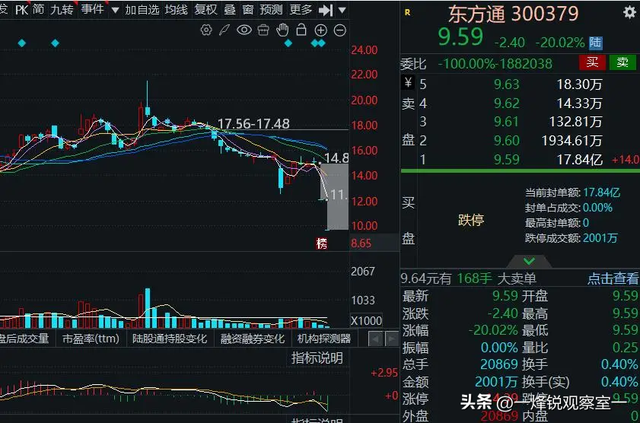Click the first cyan diamond event marker
Screen dimensions: 640x423
22,43
